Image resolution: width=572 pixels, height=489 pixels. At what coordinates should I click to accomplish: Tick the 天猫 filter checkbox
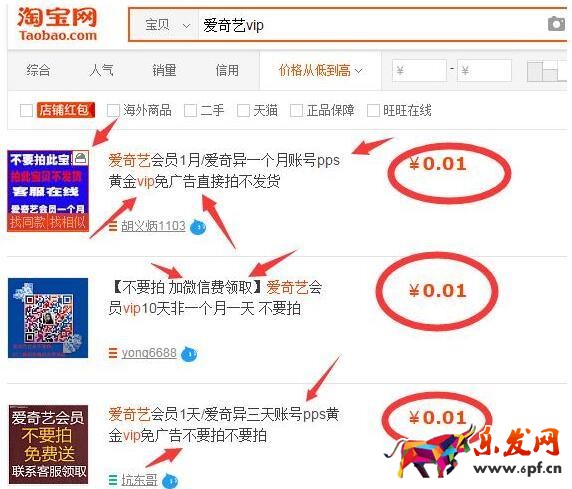coord(243,111)
